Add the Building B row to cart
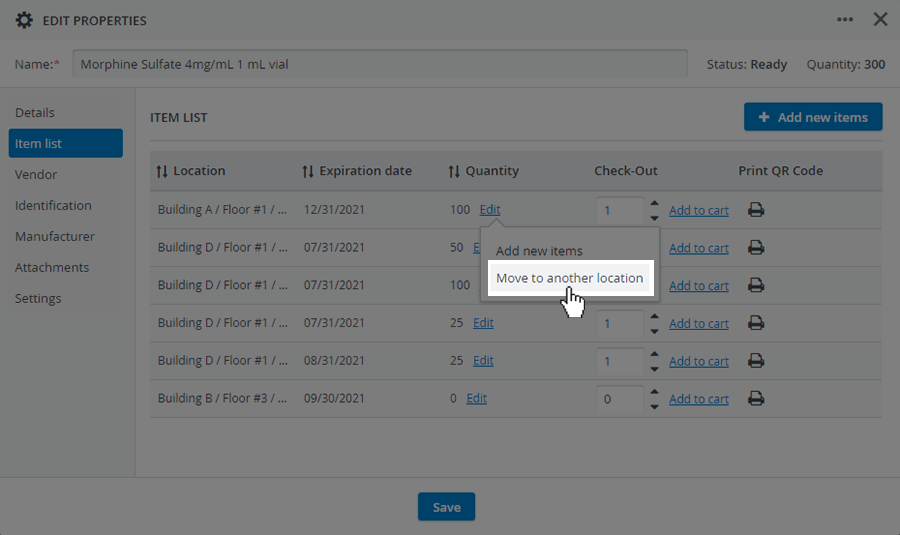 pyautogui.click(x=699, y=399)
